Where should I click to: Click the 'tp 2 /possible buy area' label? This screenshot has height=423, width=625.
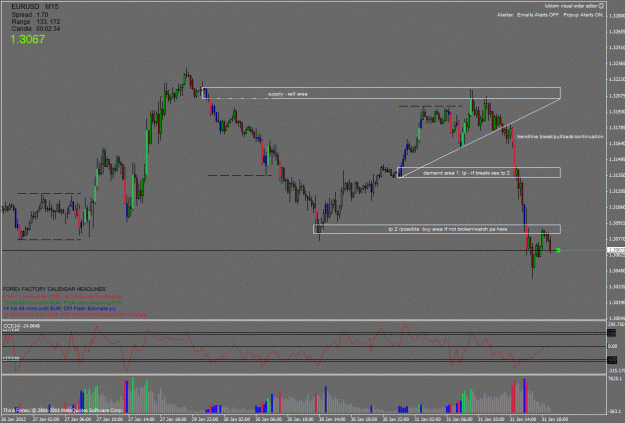tap(448, 229)
